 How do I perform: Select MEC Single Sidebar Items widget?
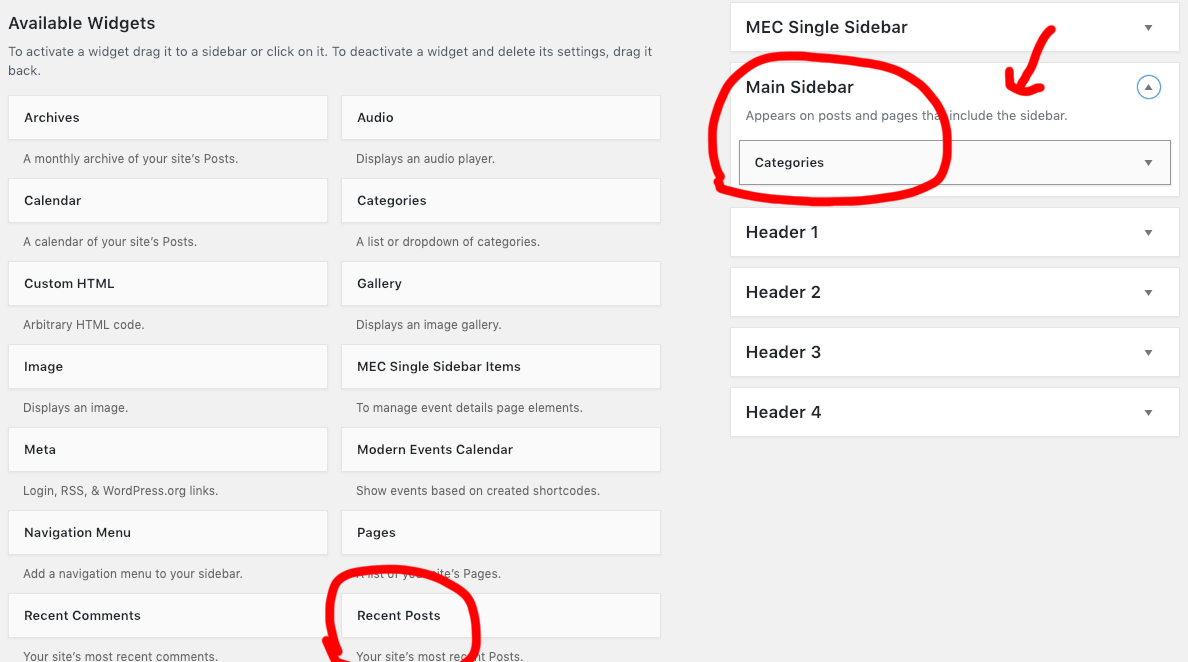point(500,367)
